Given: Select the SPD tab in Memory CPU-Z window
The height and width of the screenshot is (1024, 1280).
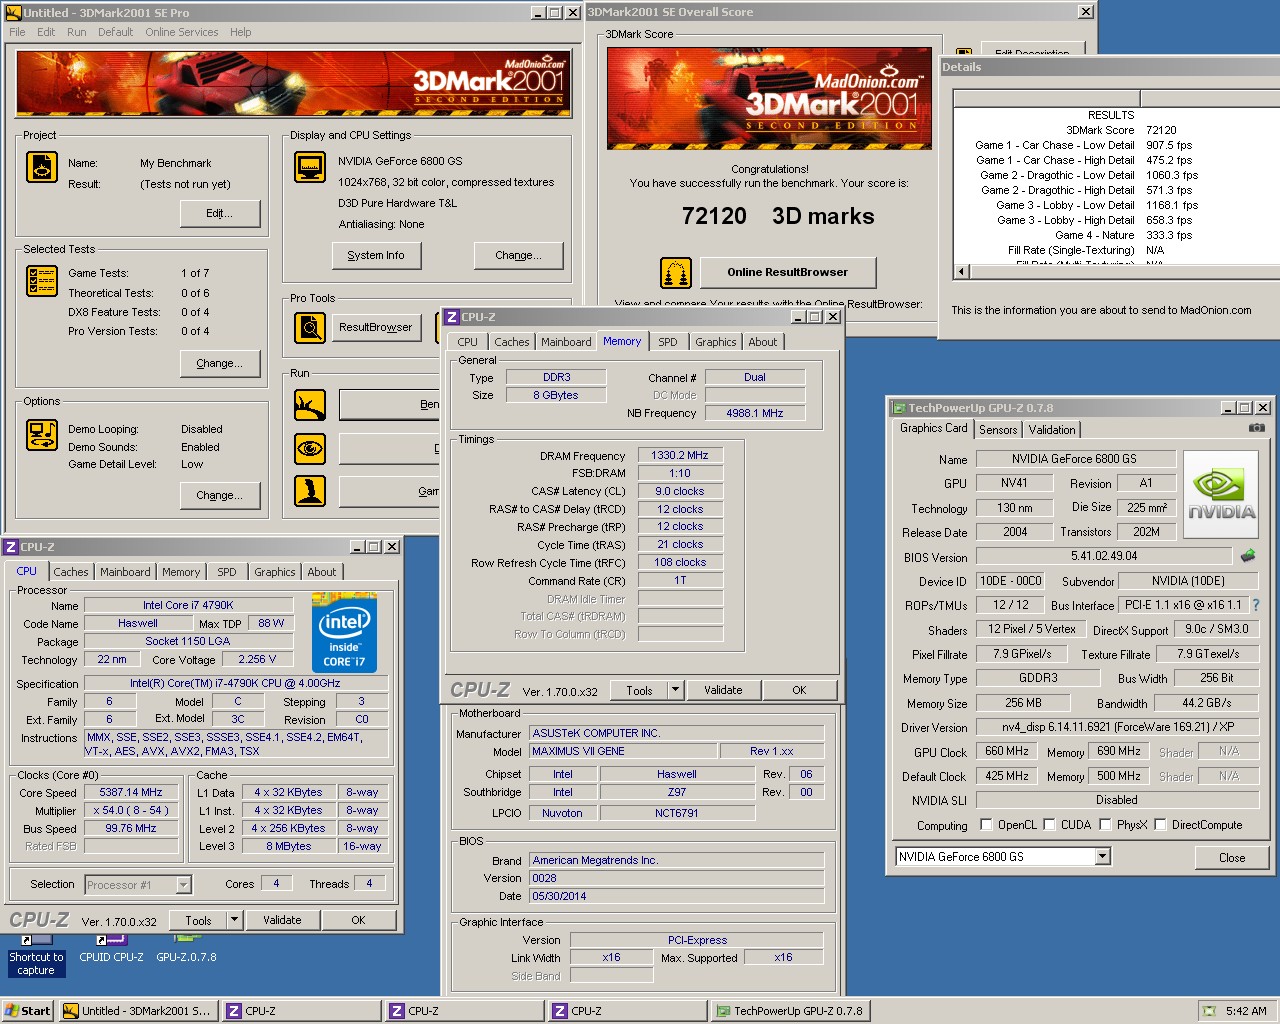Looking at the screenshot, I should tap(668, 342).
